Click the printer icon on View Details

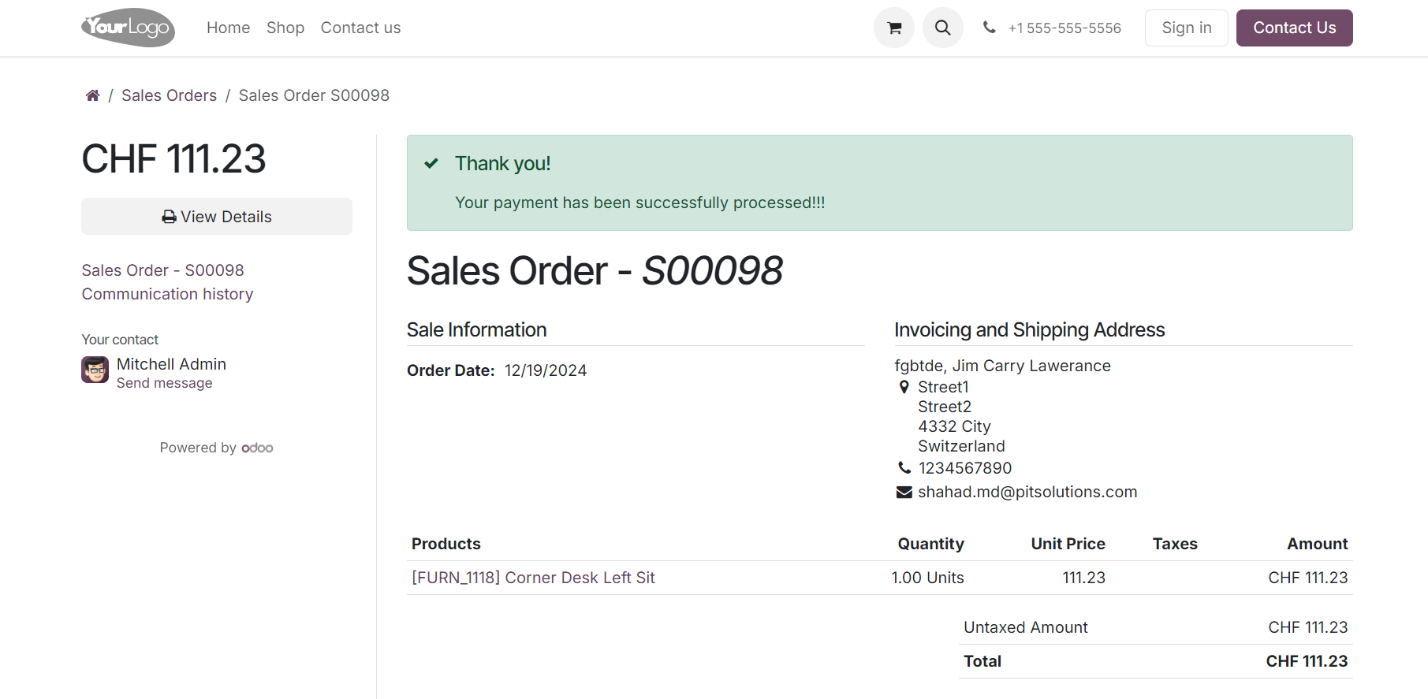[x=169, y=216]
